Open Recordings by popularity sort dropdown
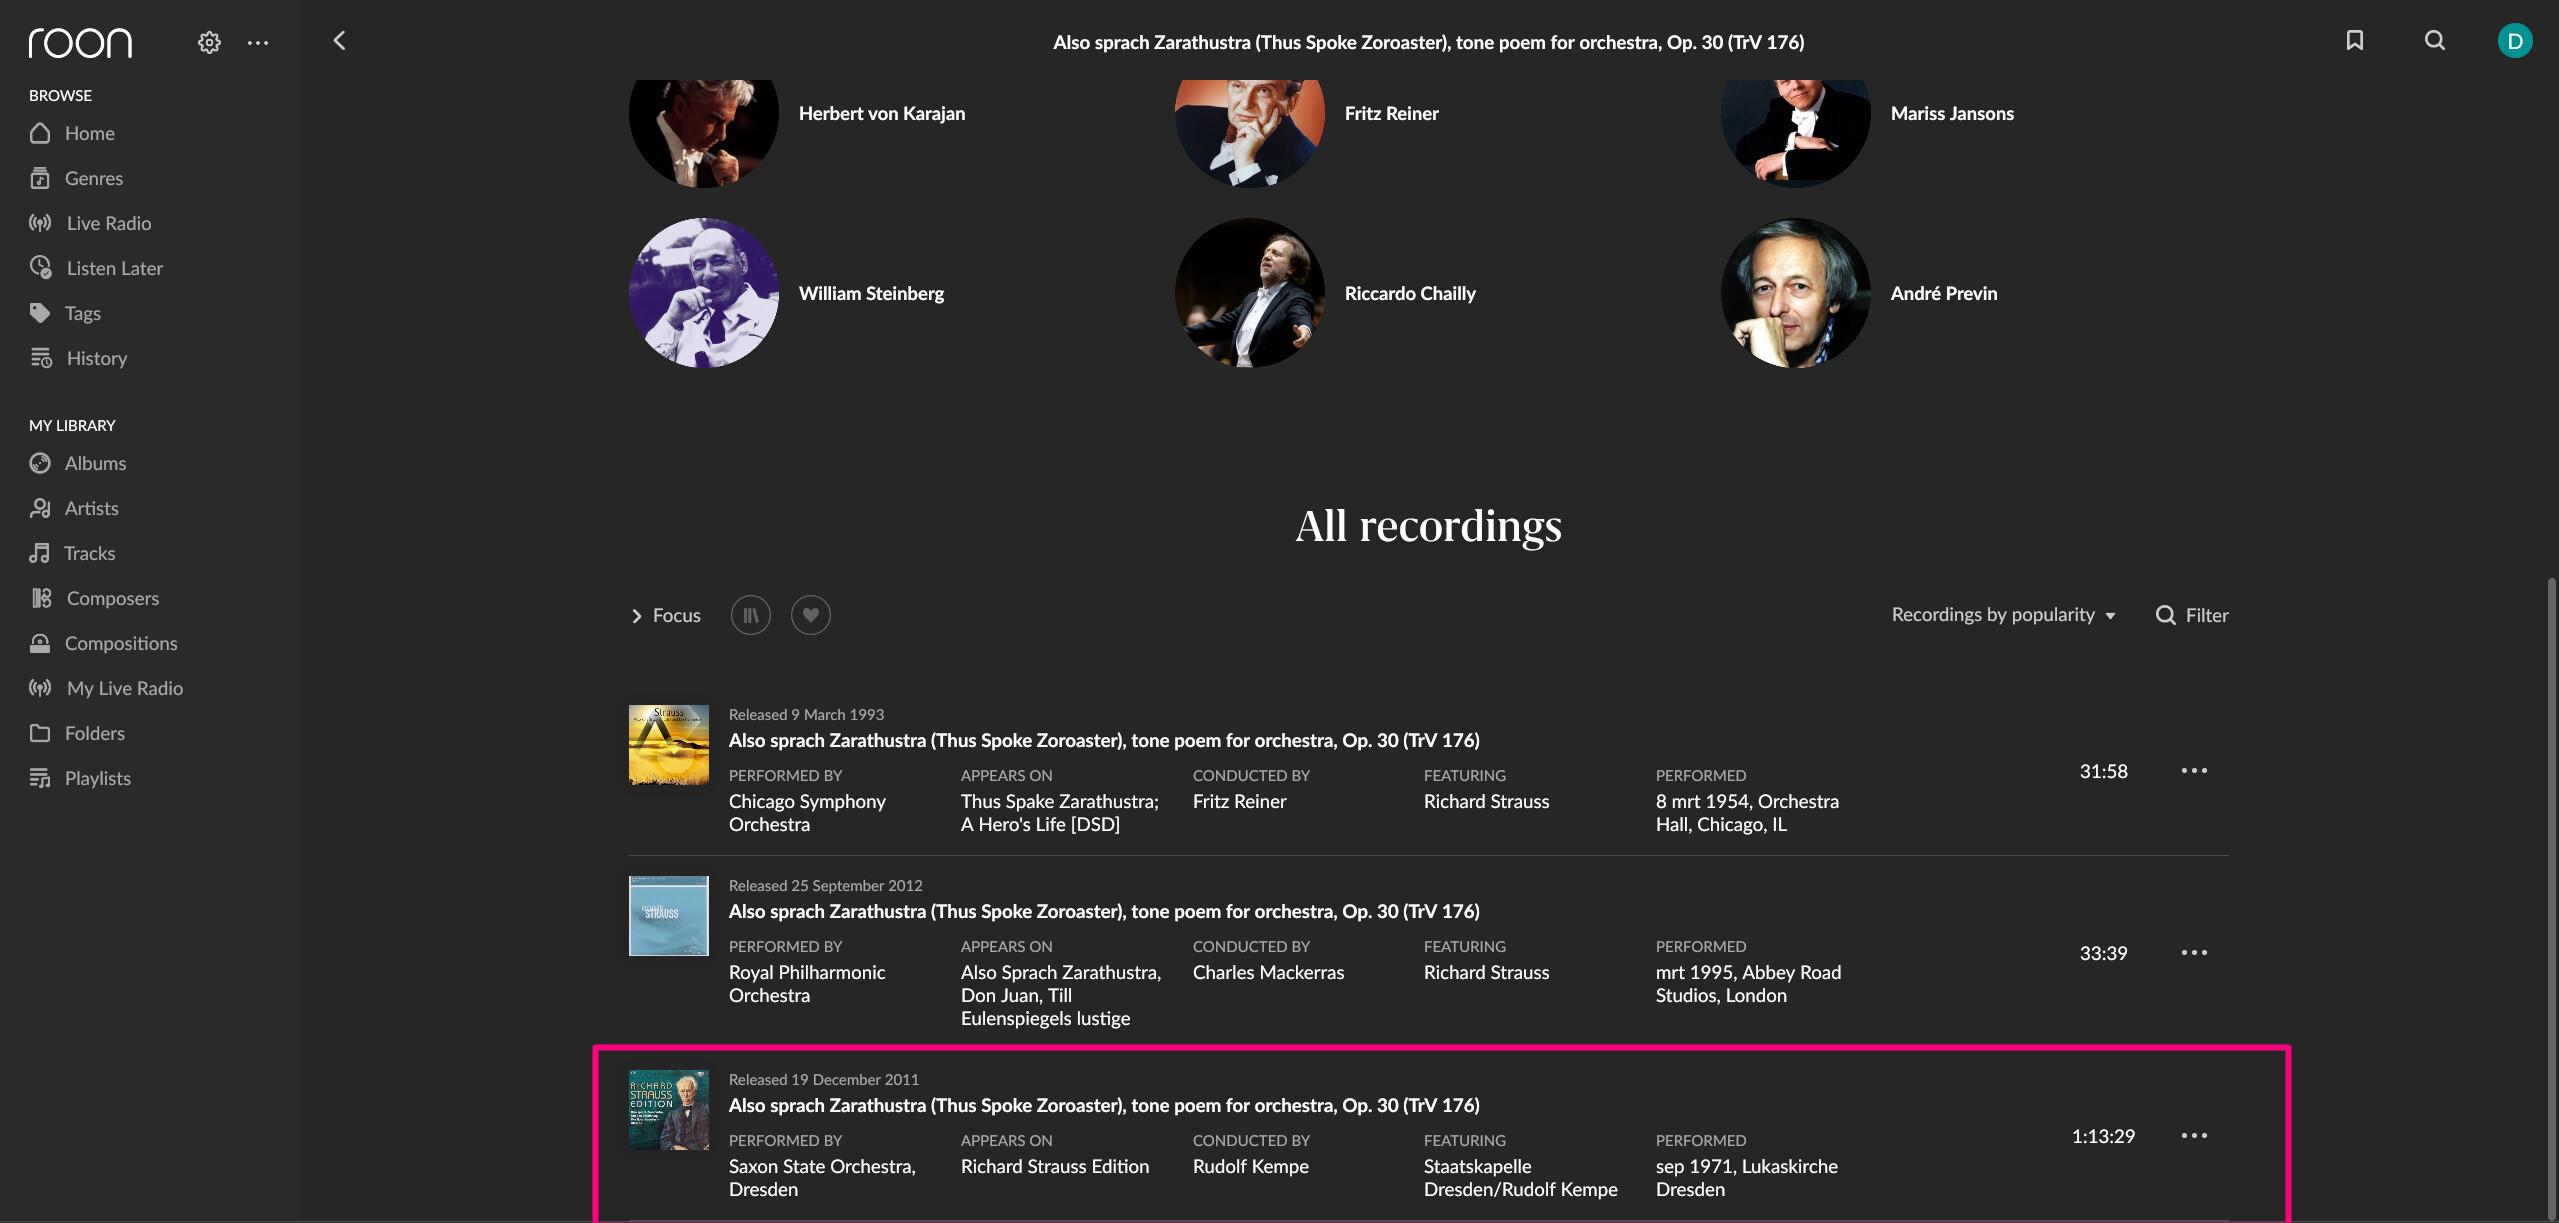2559x1223 pixels. [2003, 615]
